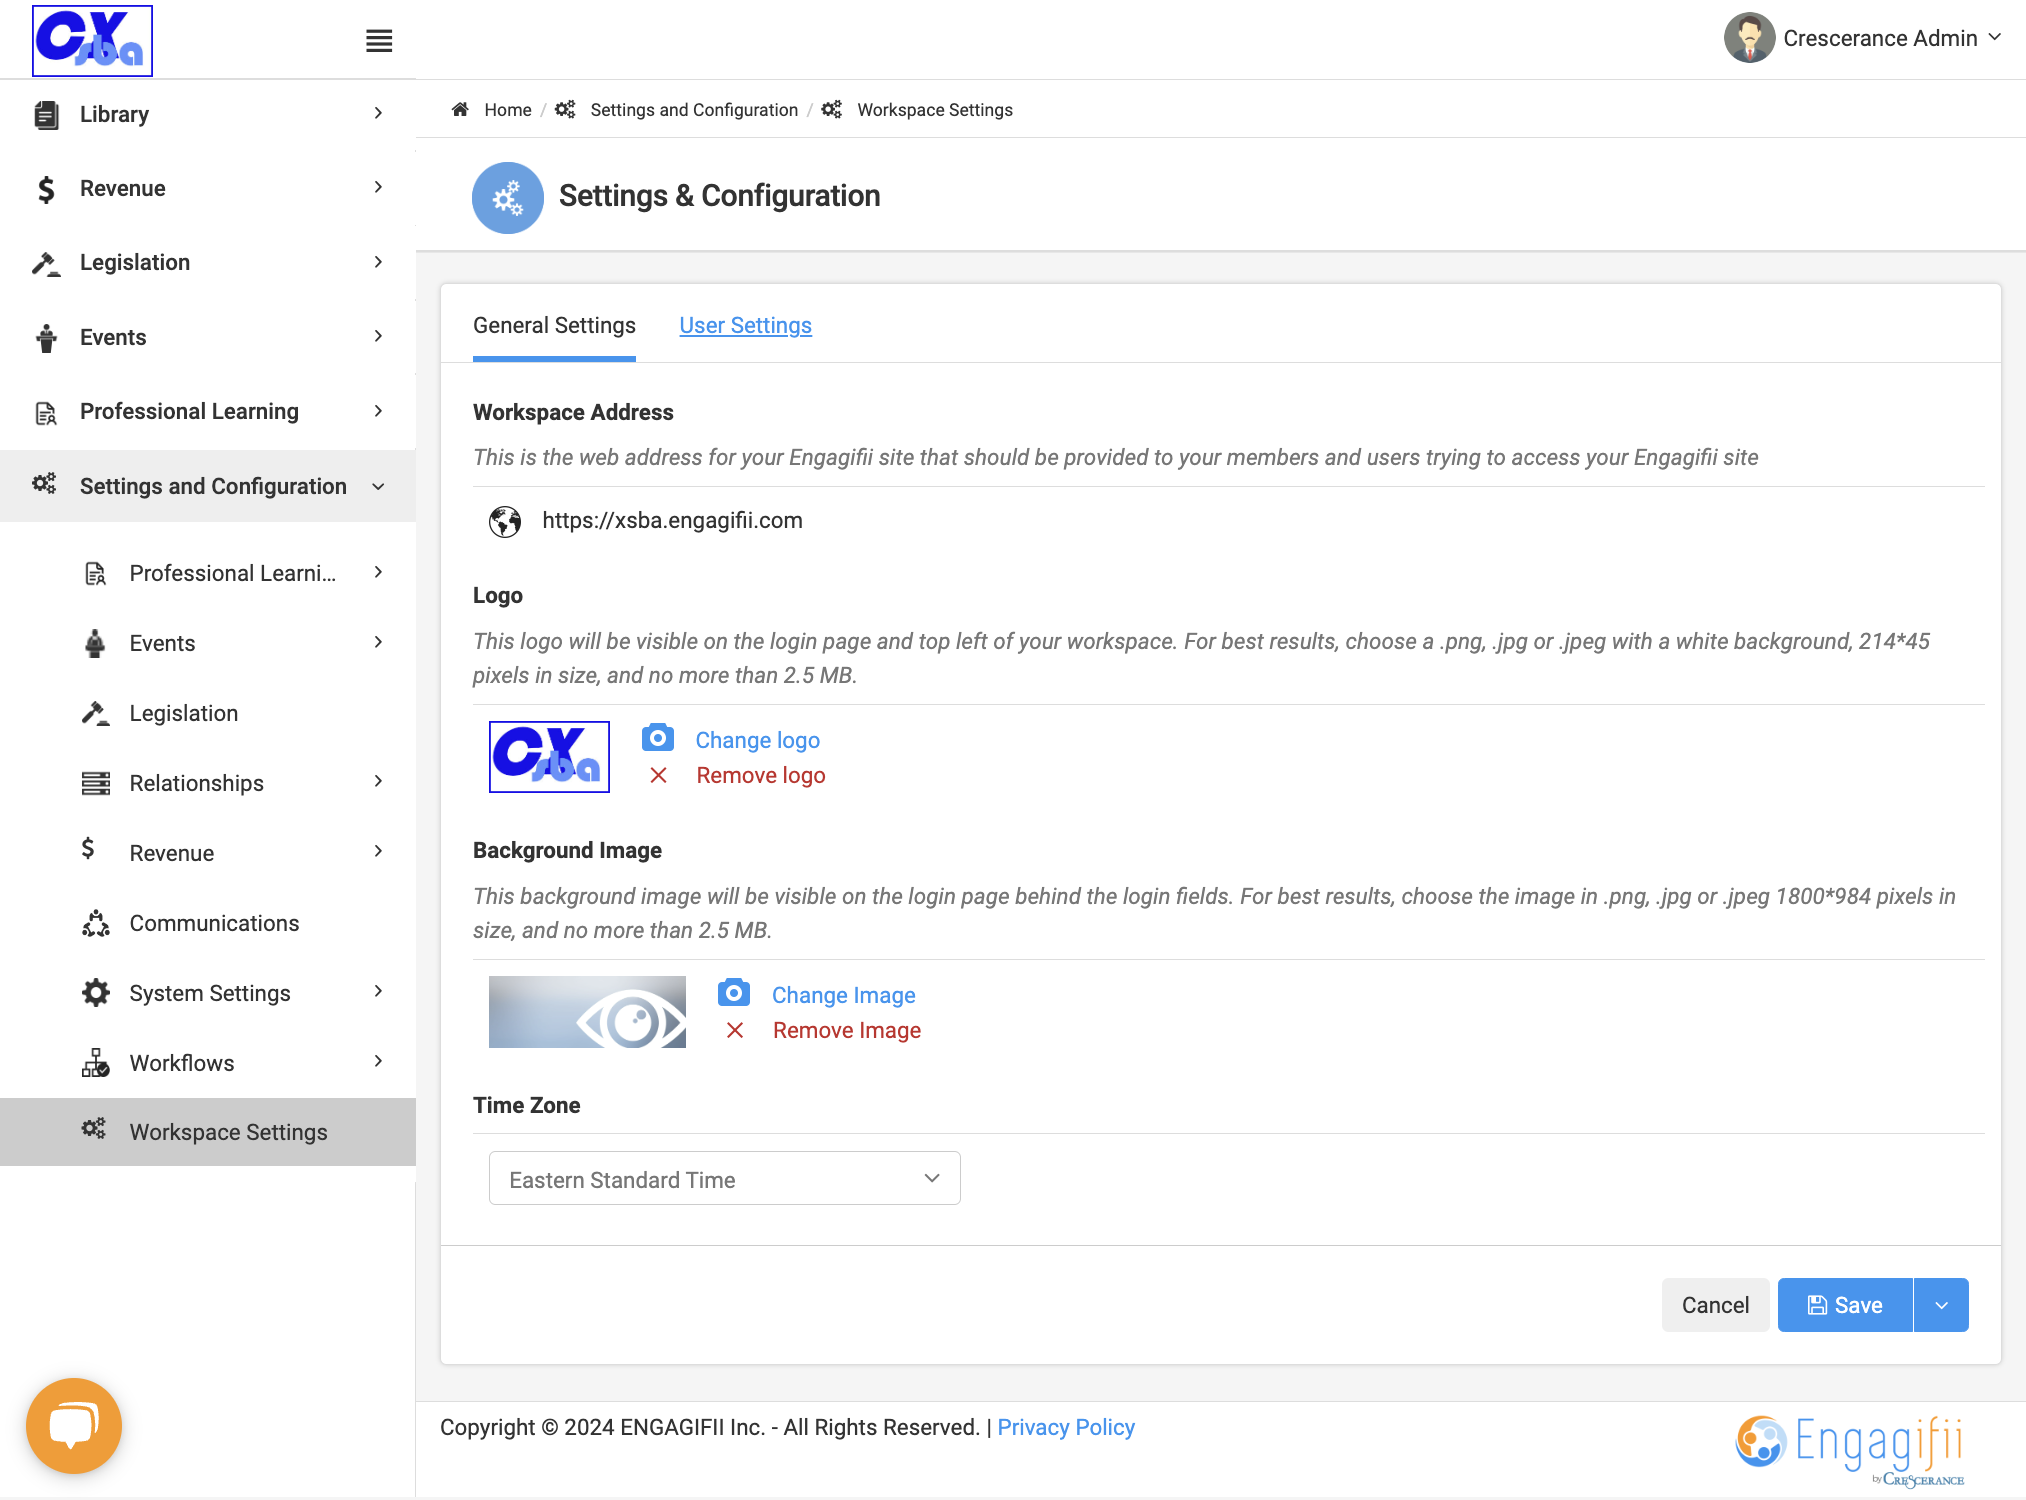Open the Crescerance Admin user menu arrow
Viewport: 2026px width, 1500px height.
point(1995,37)
